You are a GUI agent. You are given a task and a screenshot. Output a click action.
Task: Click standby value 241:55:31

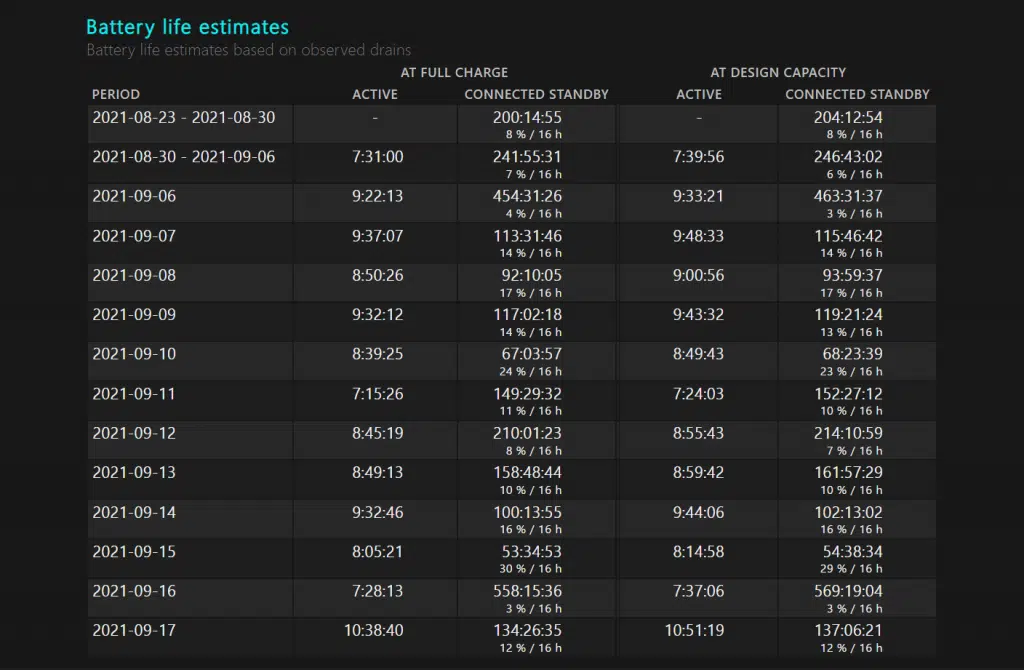(x=527, y=157)
